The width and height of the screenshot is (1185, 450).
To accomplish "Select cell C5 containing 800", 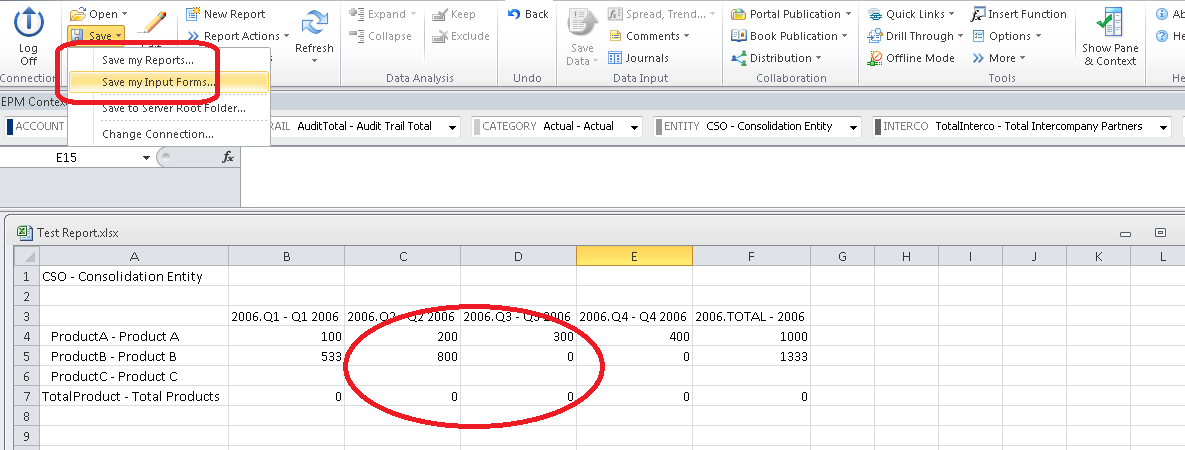I will [402, 356].
